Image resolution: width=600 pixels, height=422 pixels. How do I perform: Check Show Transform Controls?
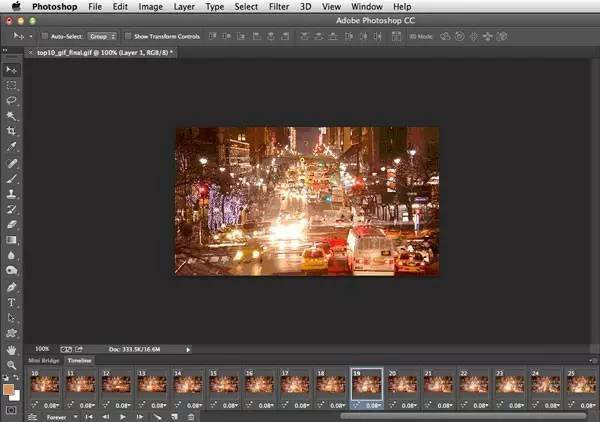tap(127, 36)
